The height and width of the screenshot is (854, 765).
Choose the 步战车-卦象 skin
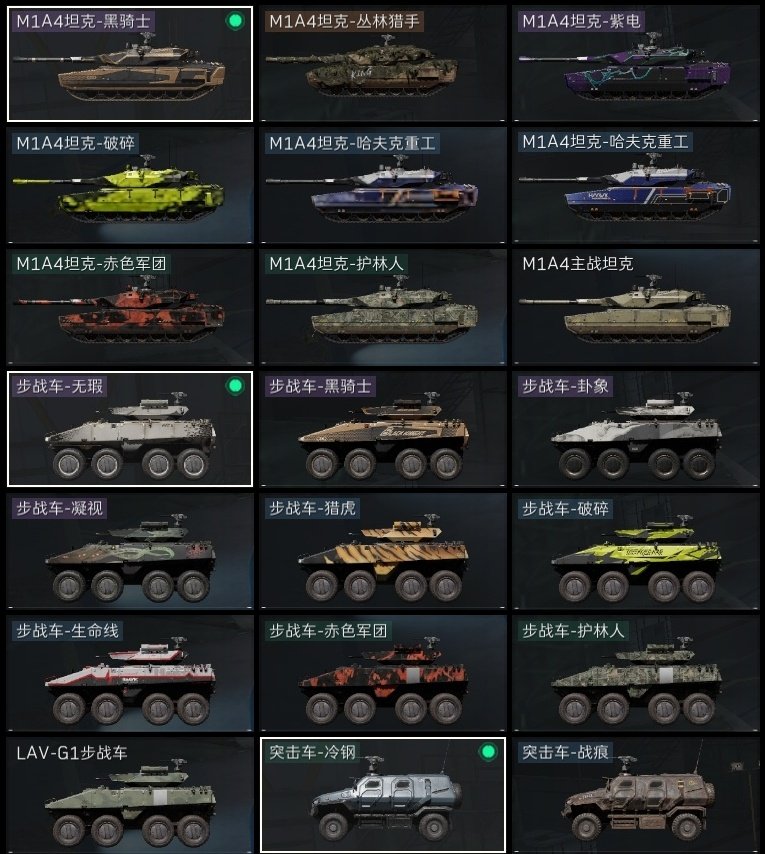636,429
